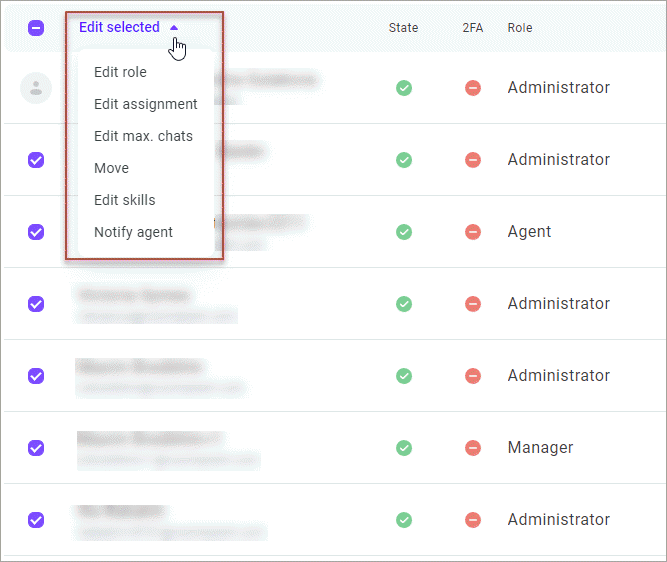Click 2FA icon in row just above Manager row
The image size is (667, 562).
(x=473, y=376)
